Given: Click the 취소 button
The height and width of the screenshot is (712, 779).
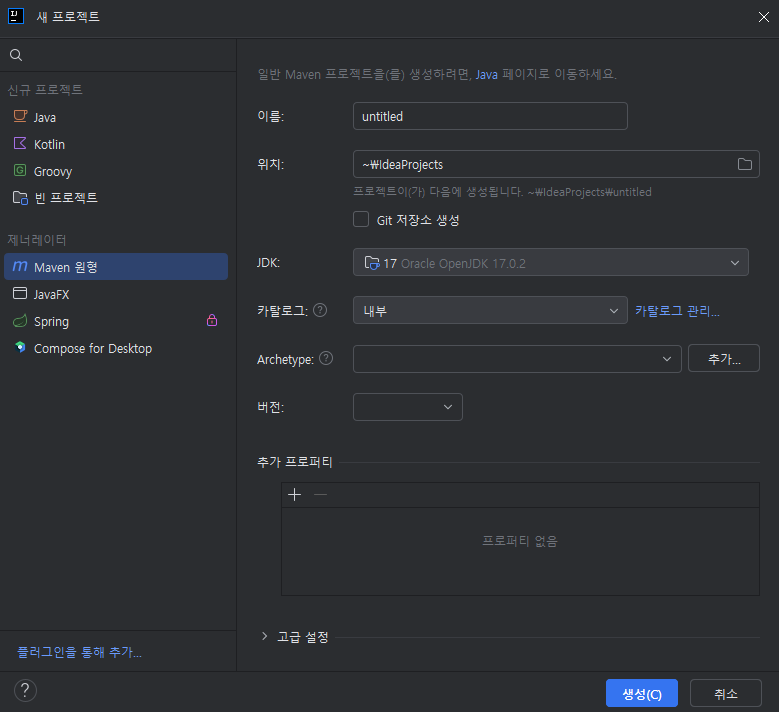Looking at the screenshot, I should click(x=725, y=693).
